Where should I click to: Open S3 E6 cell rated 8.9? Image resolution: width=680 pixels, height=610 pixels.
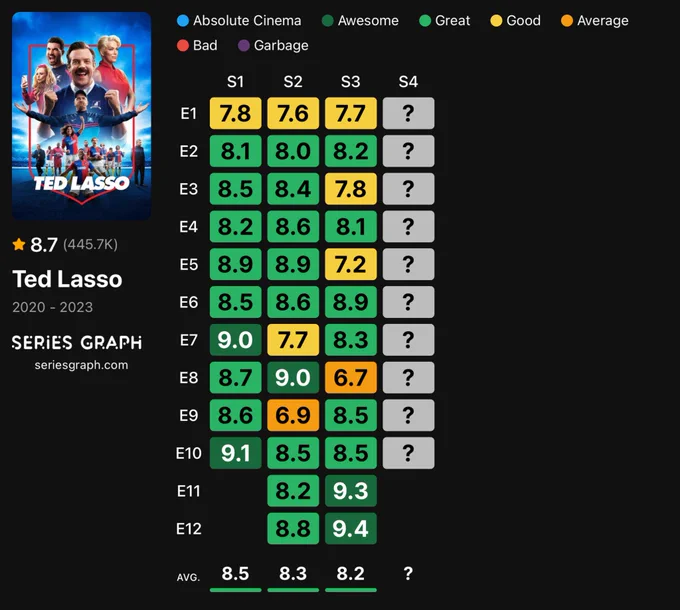[x=351, y=302]
